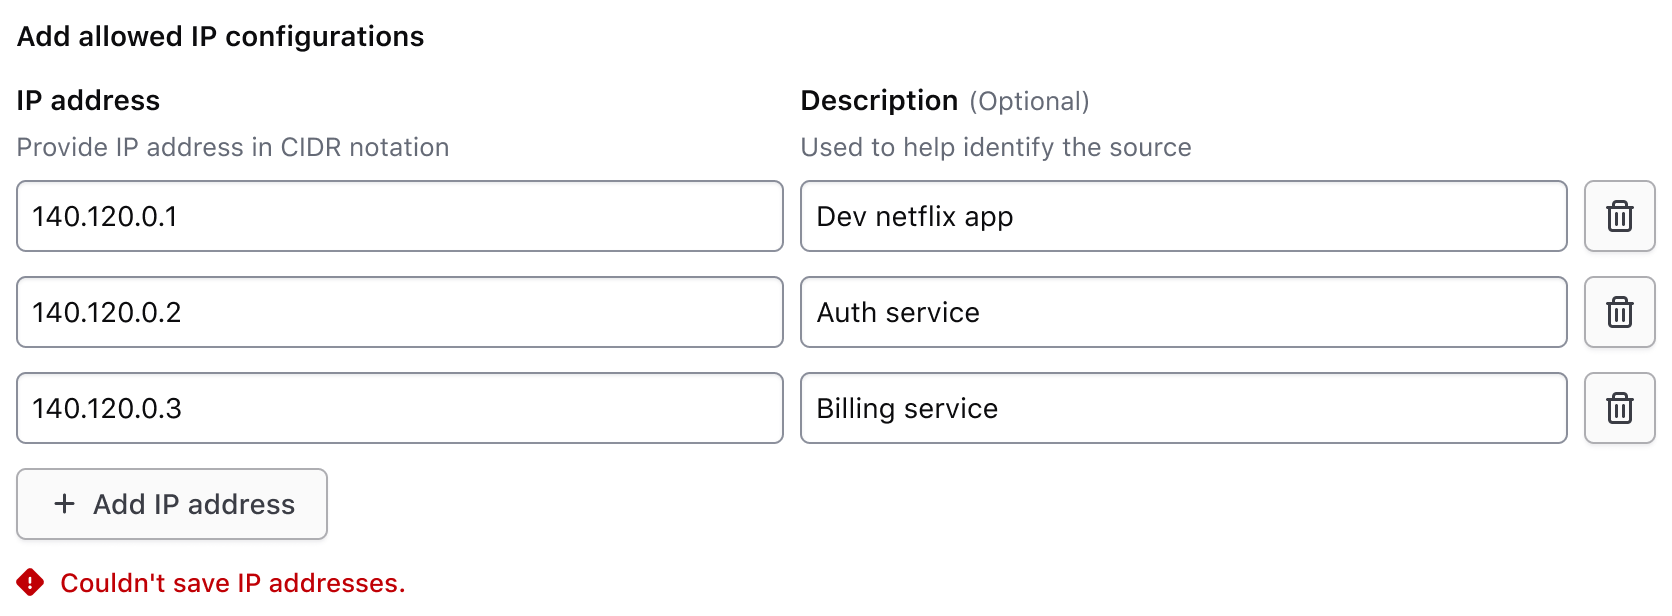Click into the 140.120.0.2 IP field
This screenshot has width=1672, height=616.
(399, 312)
